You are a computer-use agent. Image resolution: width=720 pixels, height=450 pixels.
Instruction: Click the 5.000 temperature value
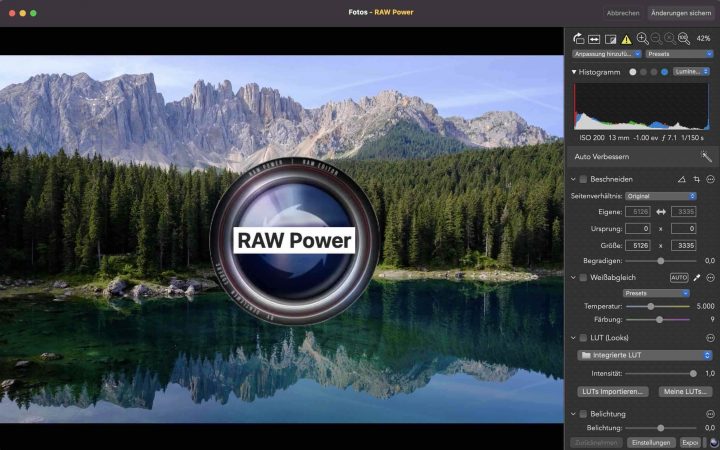pos(705,306)
